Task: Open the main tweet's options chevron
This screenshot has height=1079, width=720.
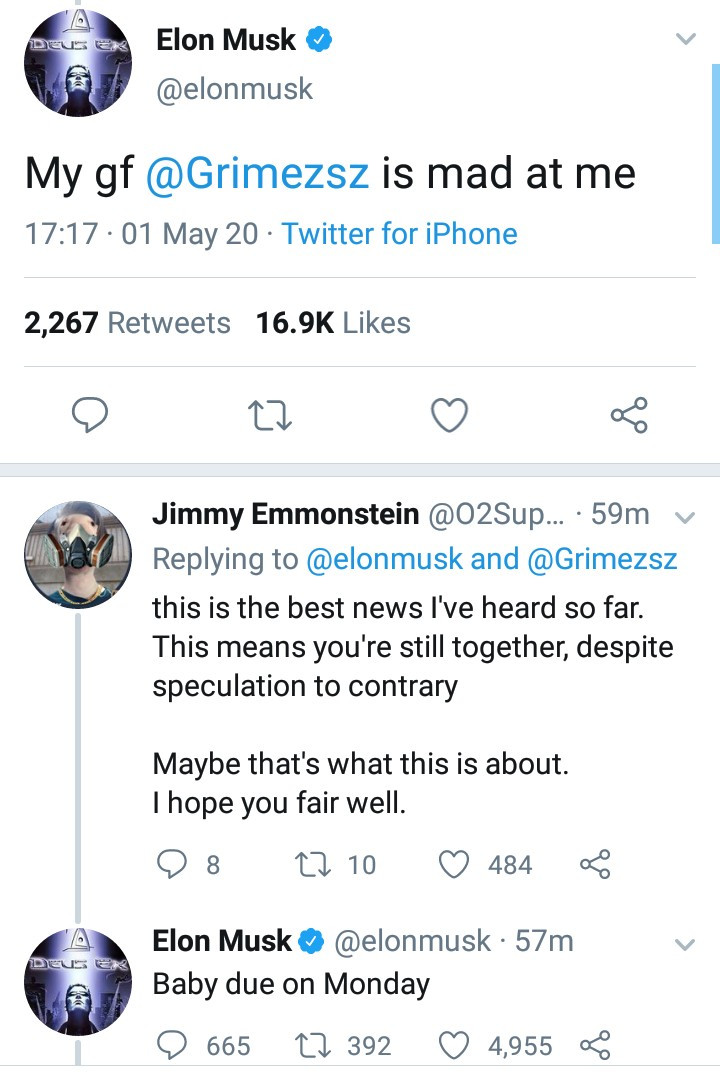Action: coord(685,40)
